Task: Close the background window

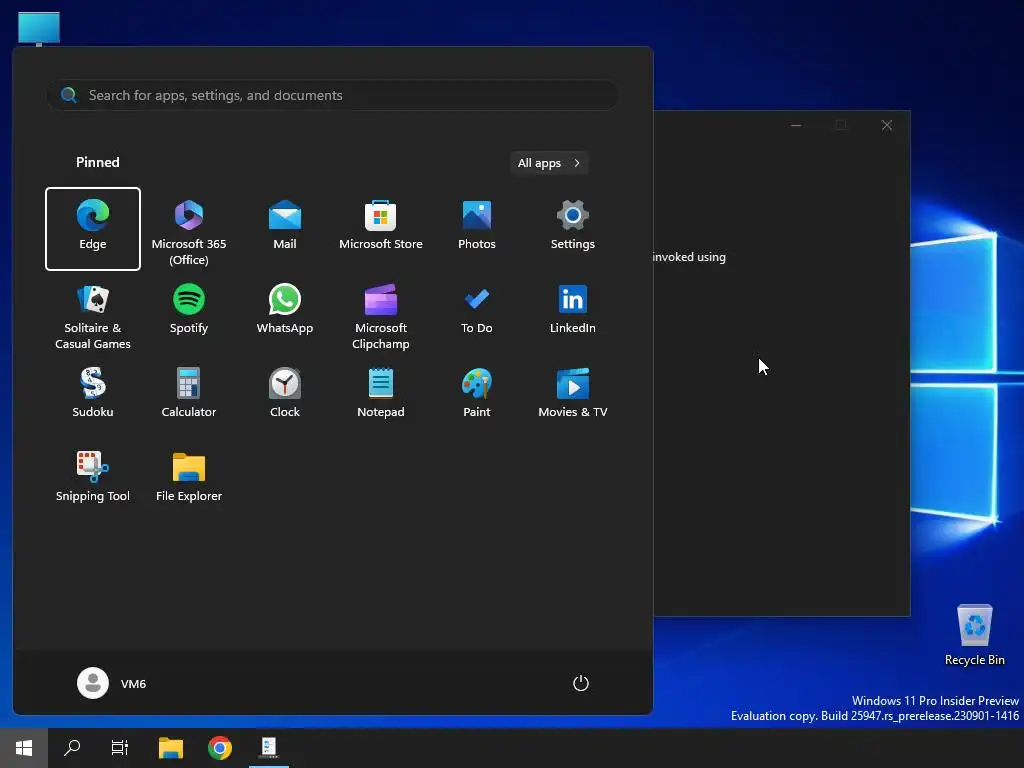Action: click(x=887, y=125)
